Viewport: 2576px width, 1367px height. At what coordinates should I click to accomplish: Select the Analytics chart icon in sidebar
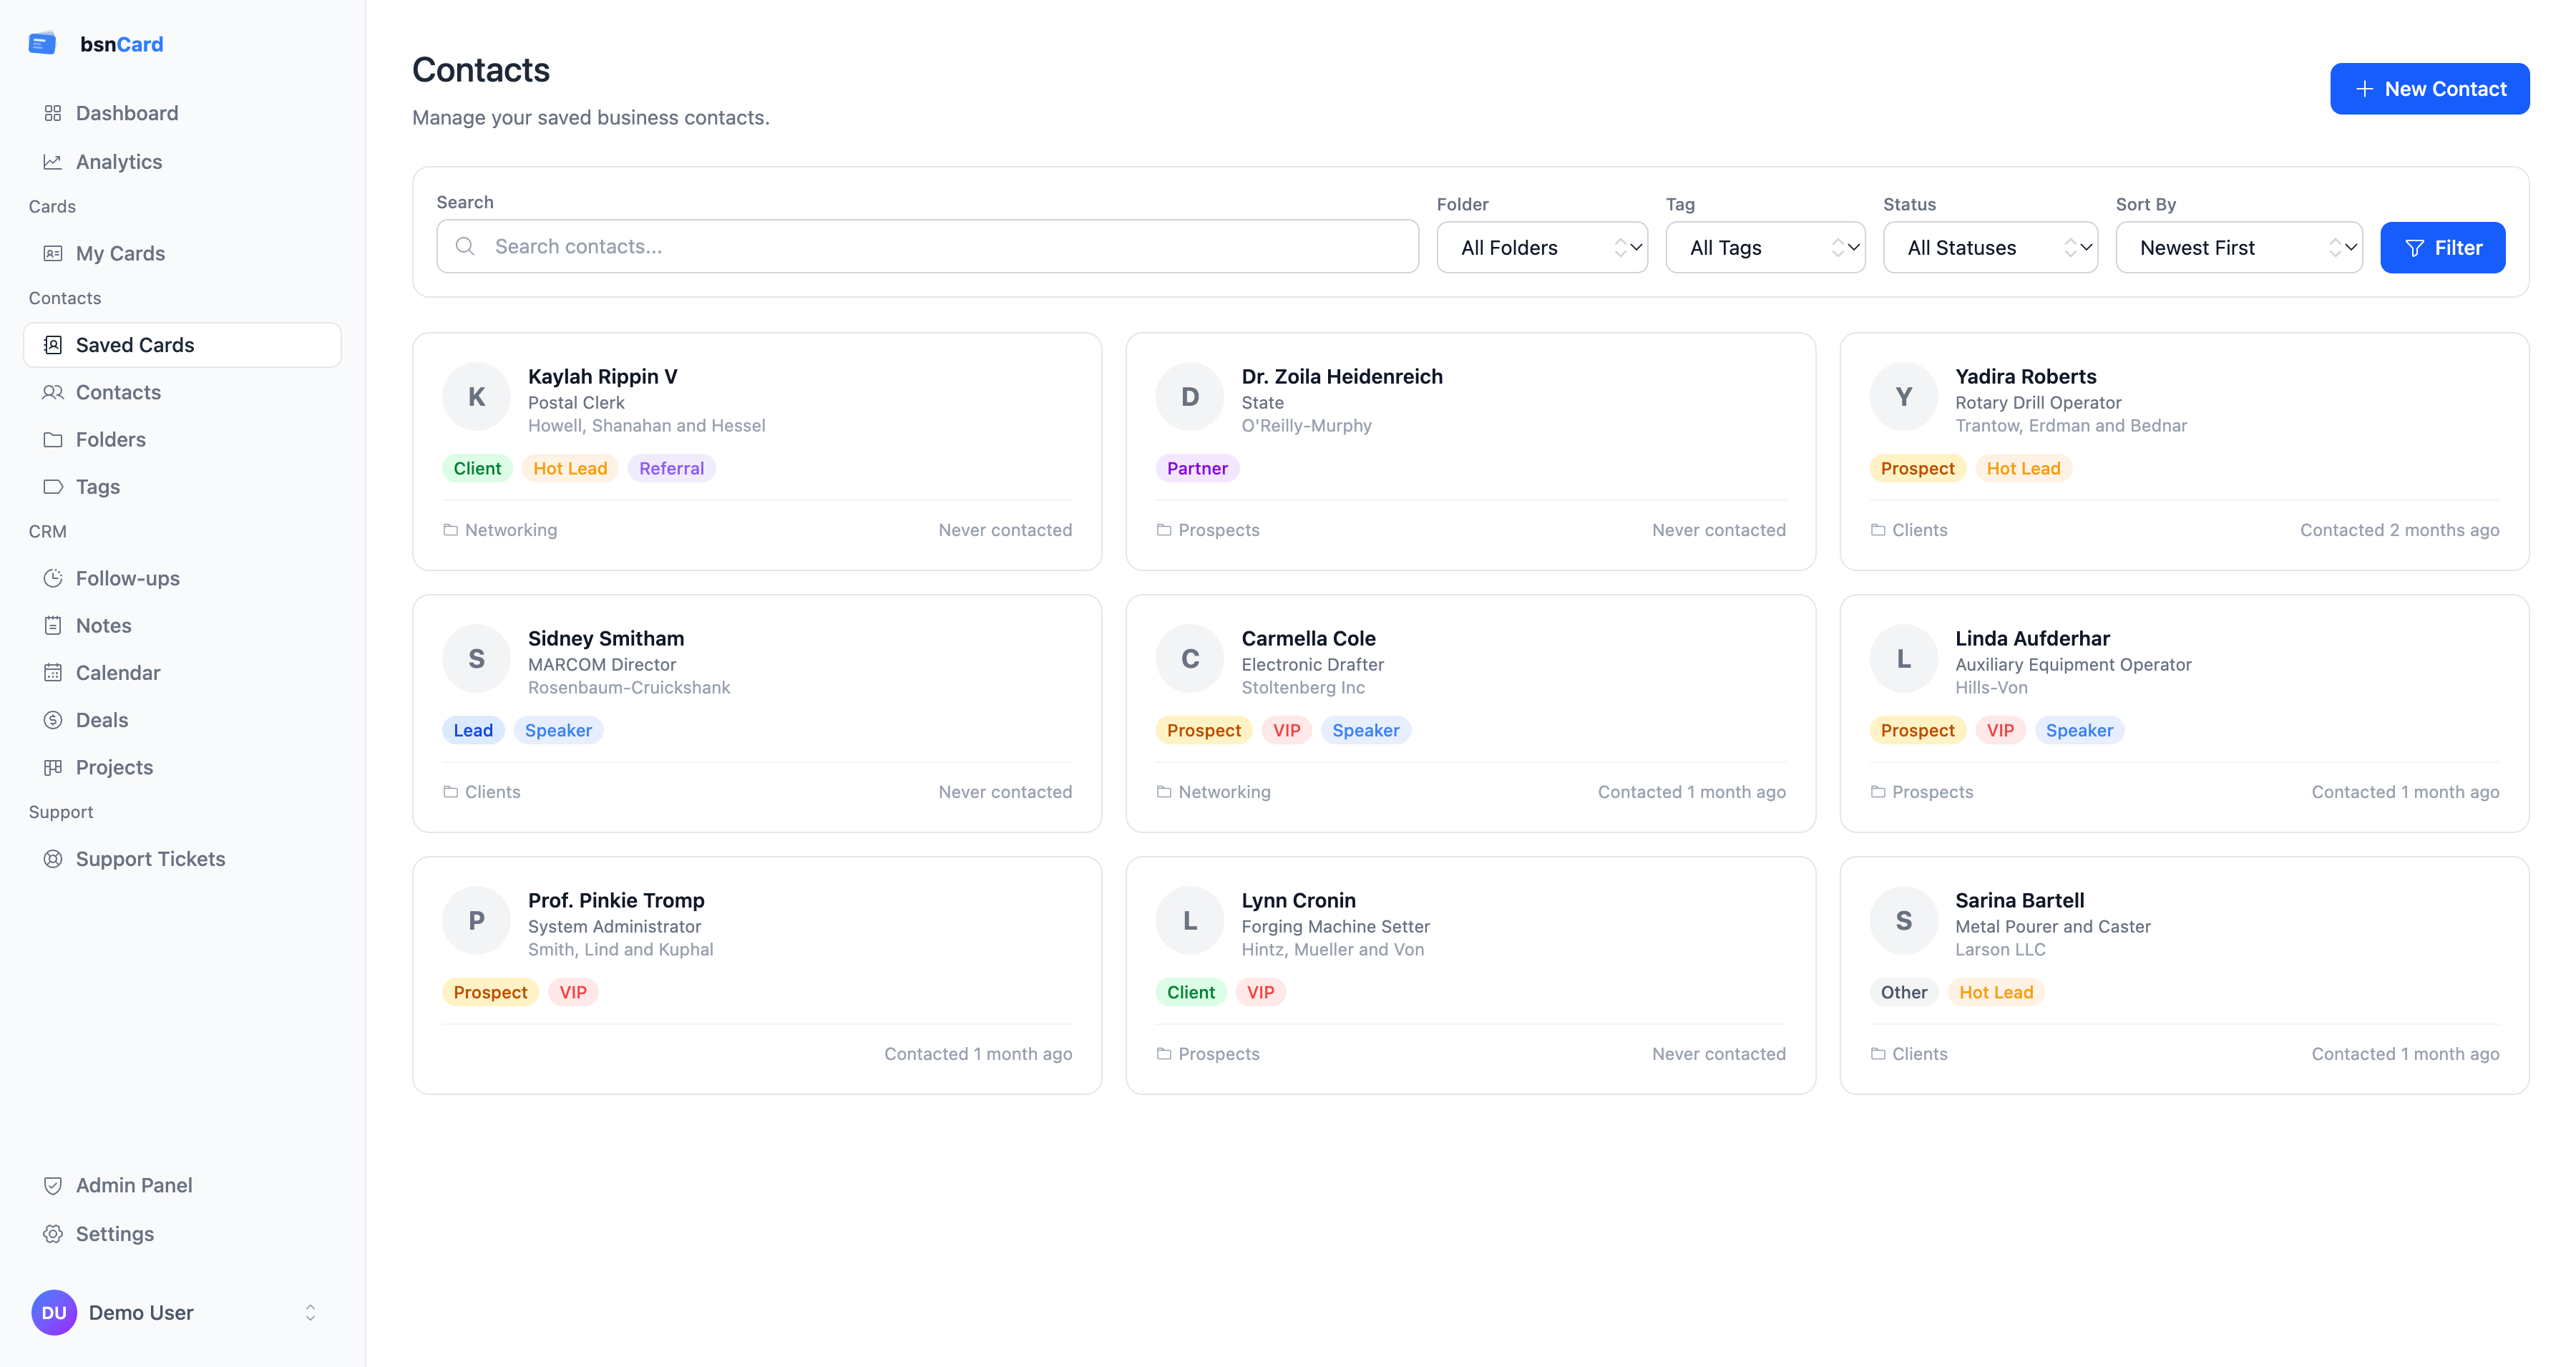(x=54, y=161)
